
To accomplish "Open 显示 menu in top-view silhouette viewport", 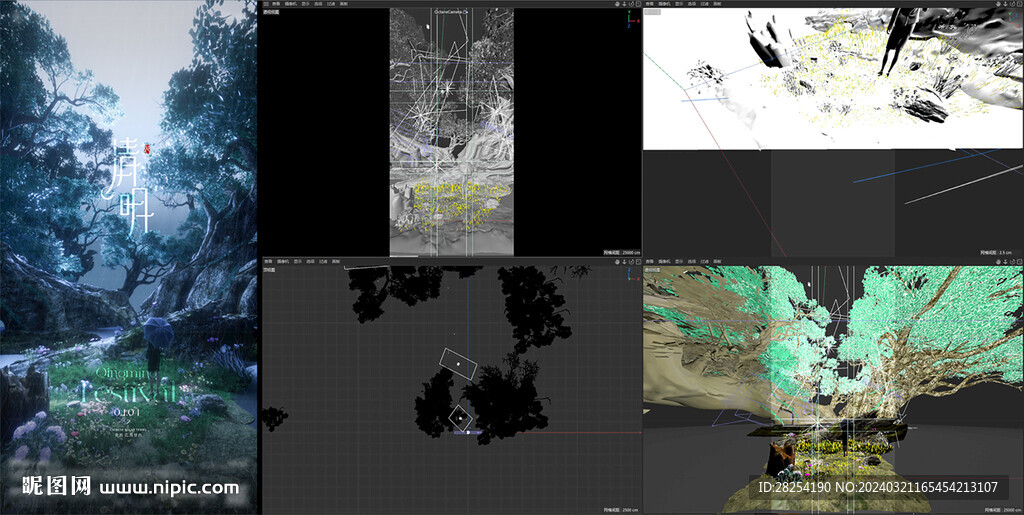I will click(x=297, y=261).
